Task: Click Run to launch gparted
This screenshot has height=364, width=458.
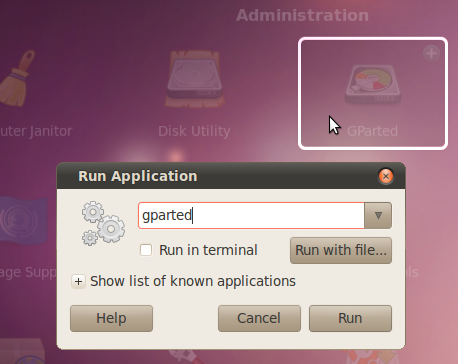Action: [350, 318]
